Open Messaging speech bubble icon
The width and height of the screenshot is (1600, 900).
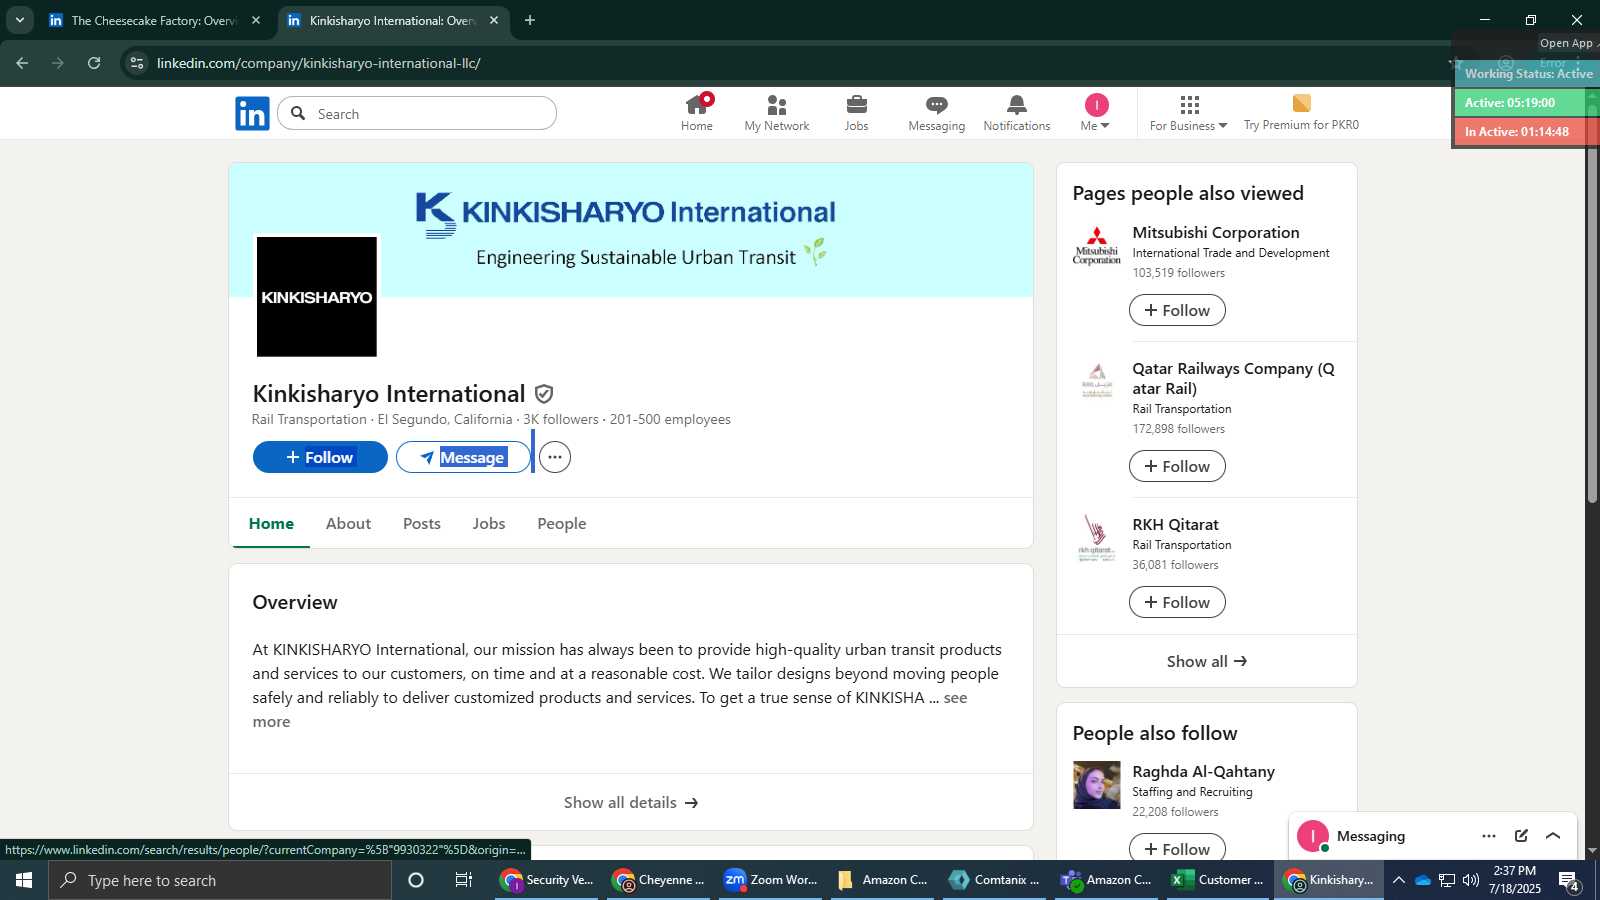[x=937, y=113]
